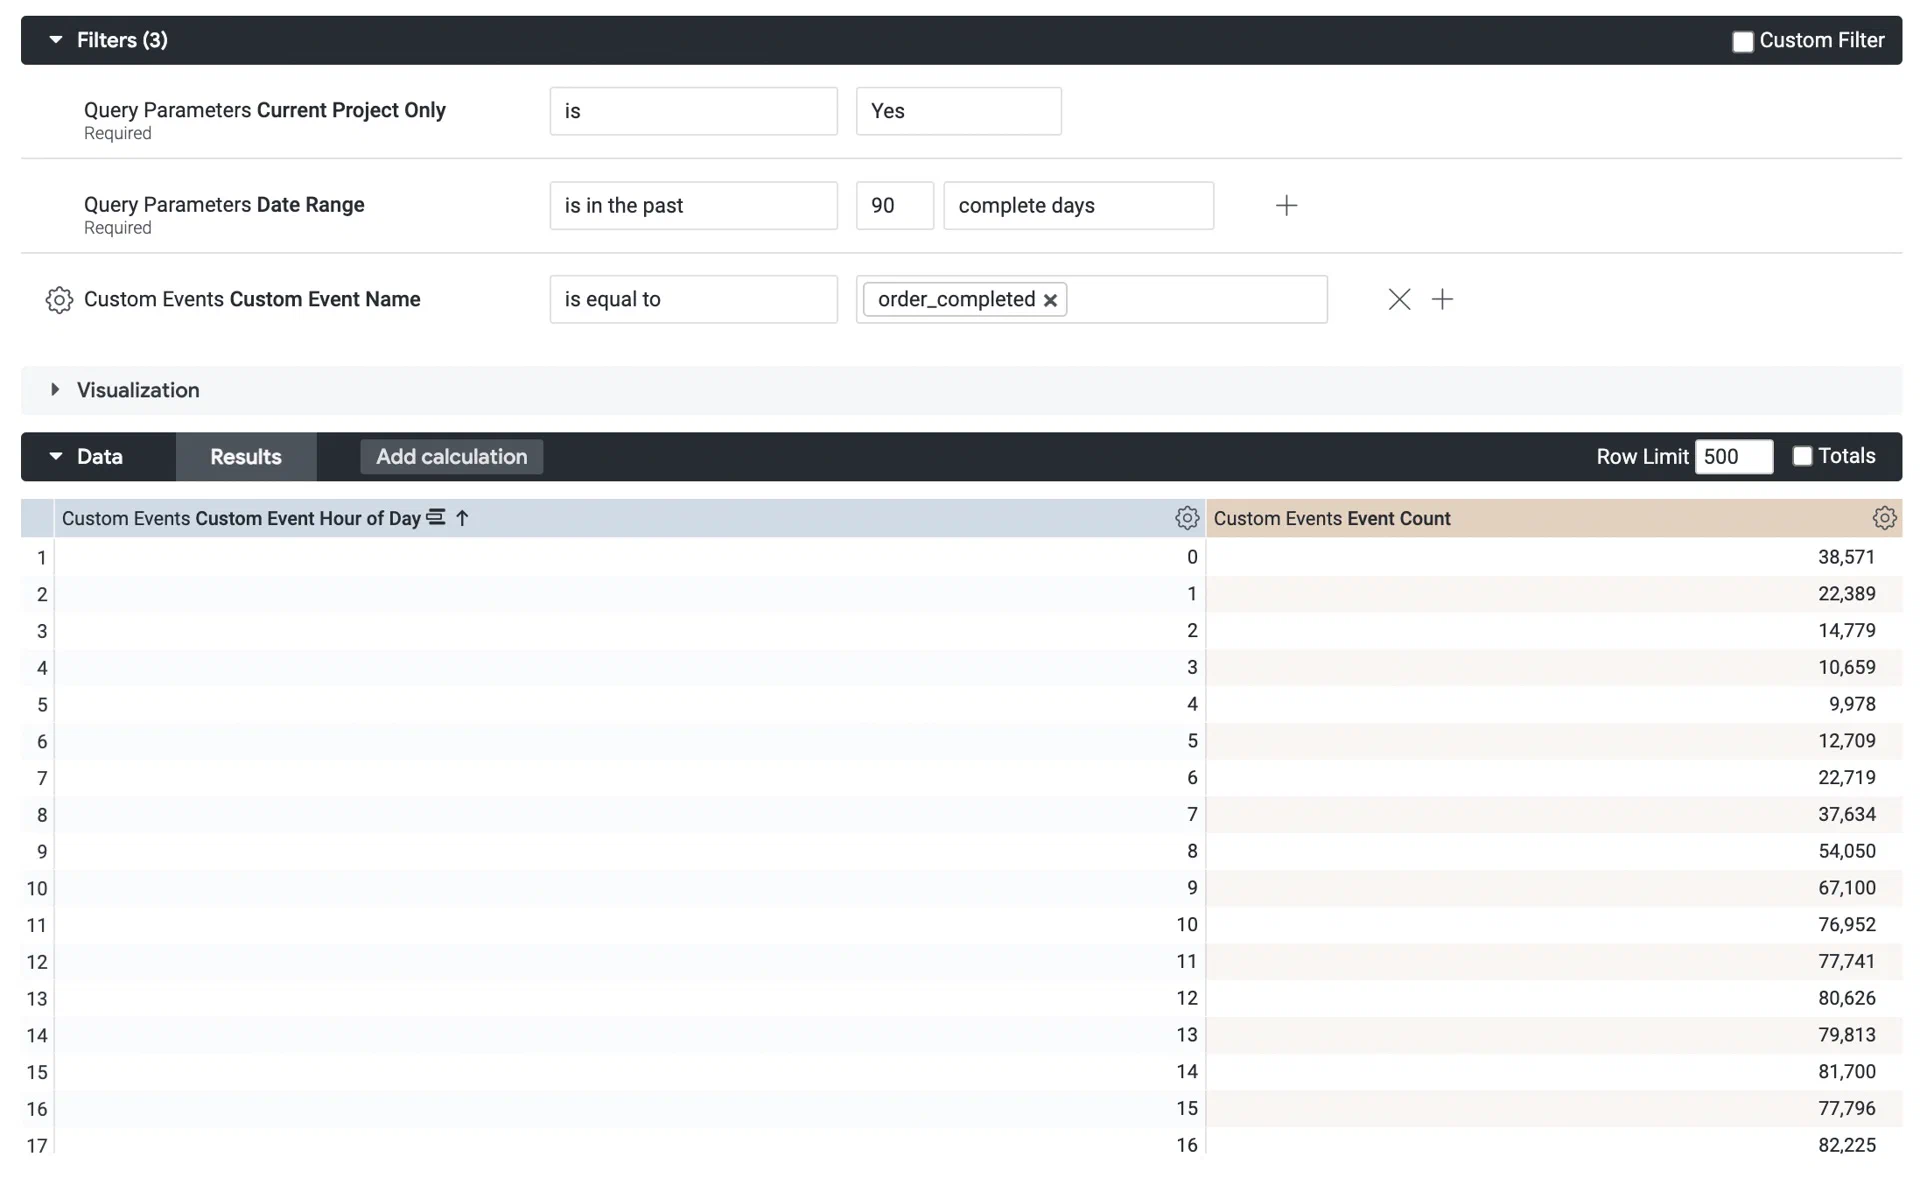1920x1178 pixels.
Task: Click the Add calculation button
Action: (x=451, y=456)
